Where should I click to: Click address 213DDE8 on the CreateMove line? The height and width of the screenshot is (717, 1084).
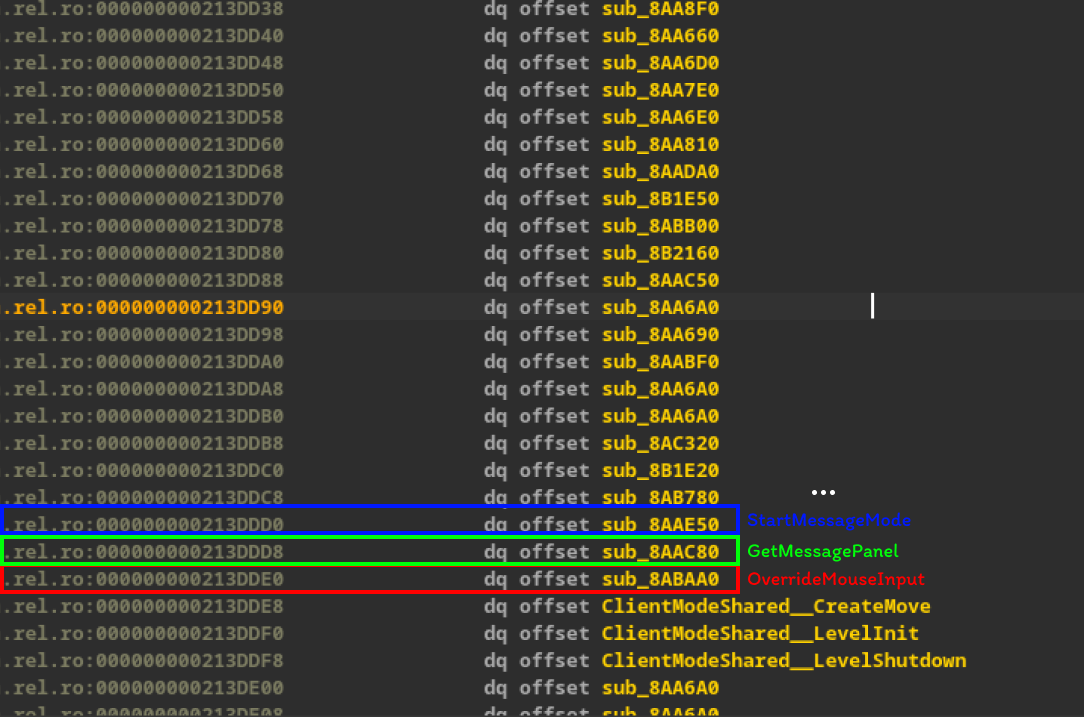coord(189,607)
